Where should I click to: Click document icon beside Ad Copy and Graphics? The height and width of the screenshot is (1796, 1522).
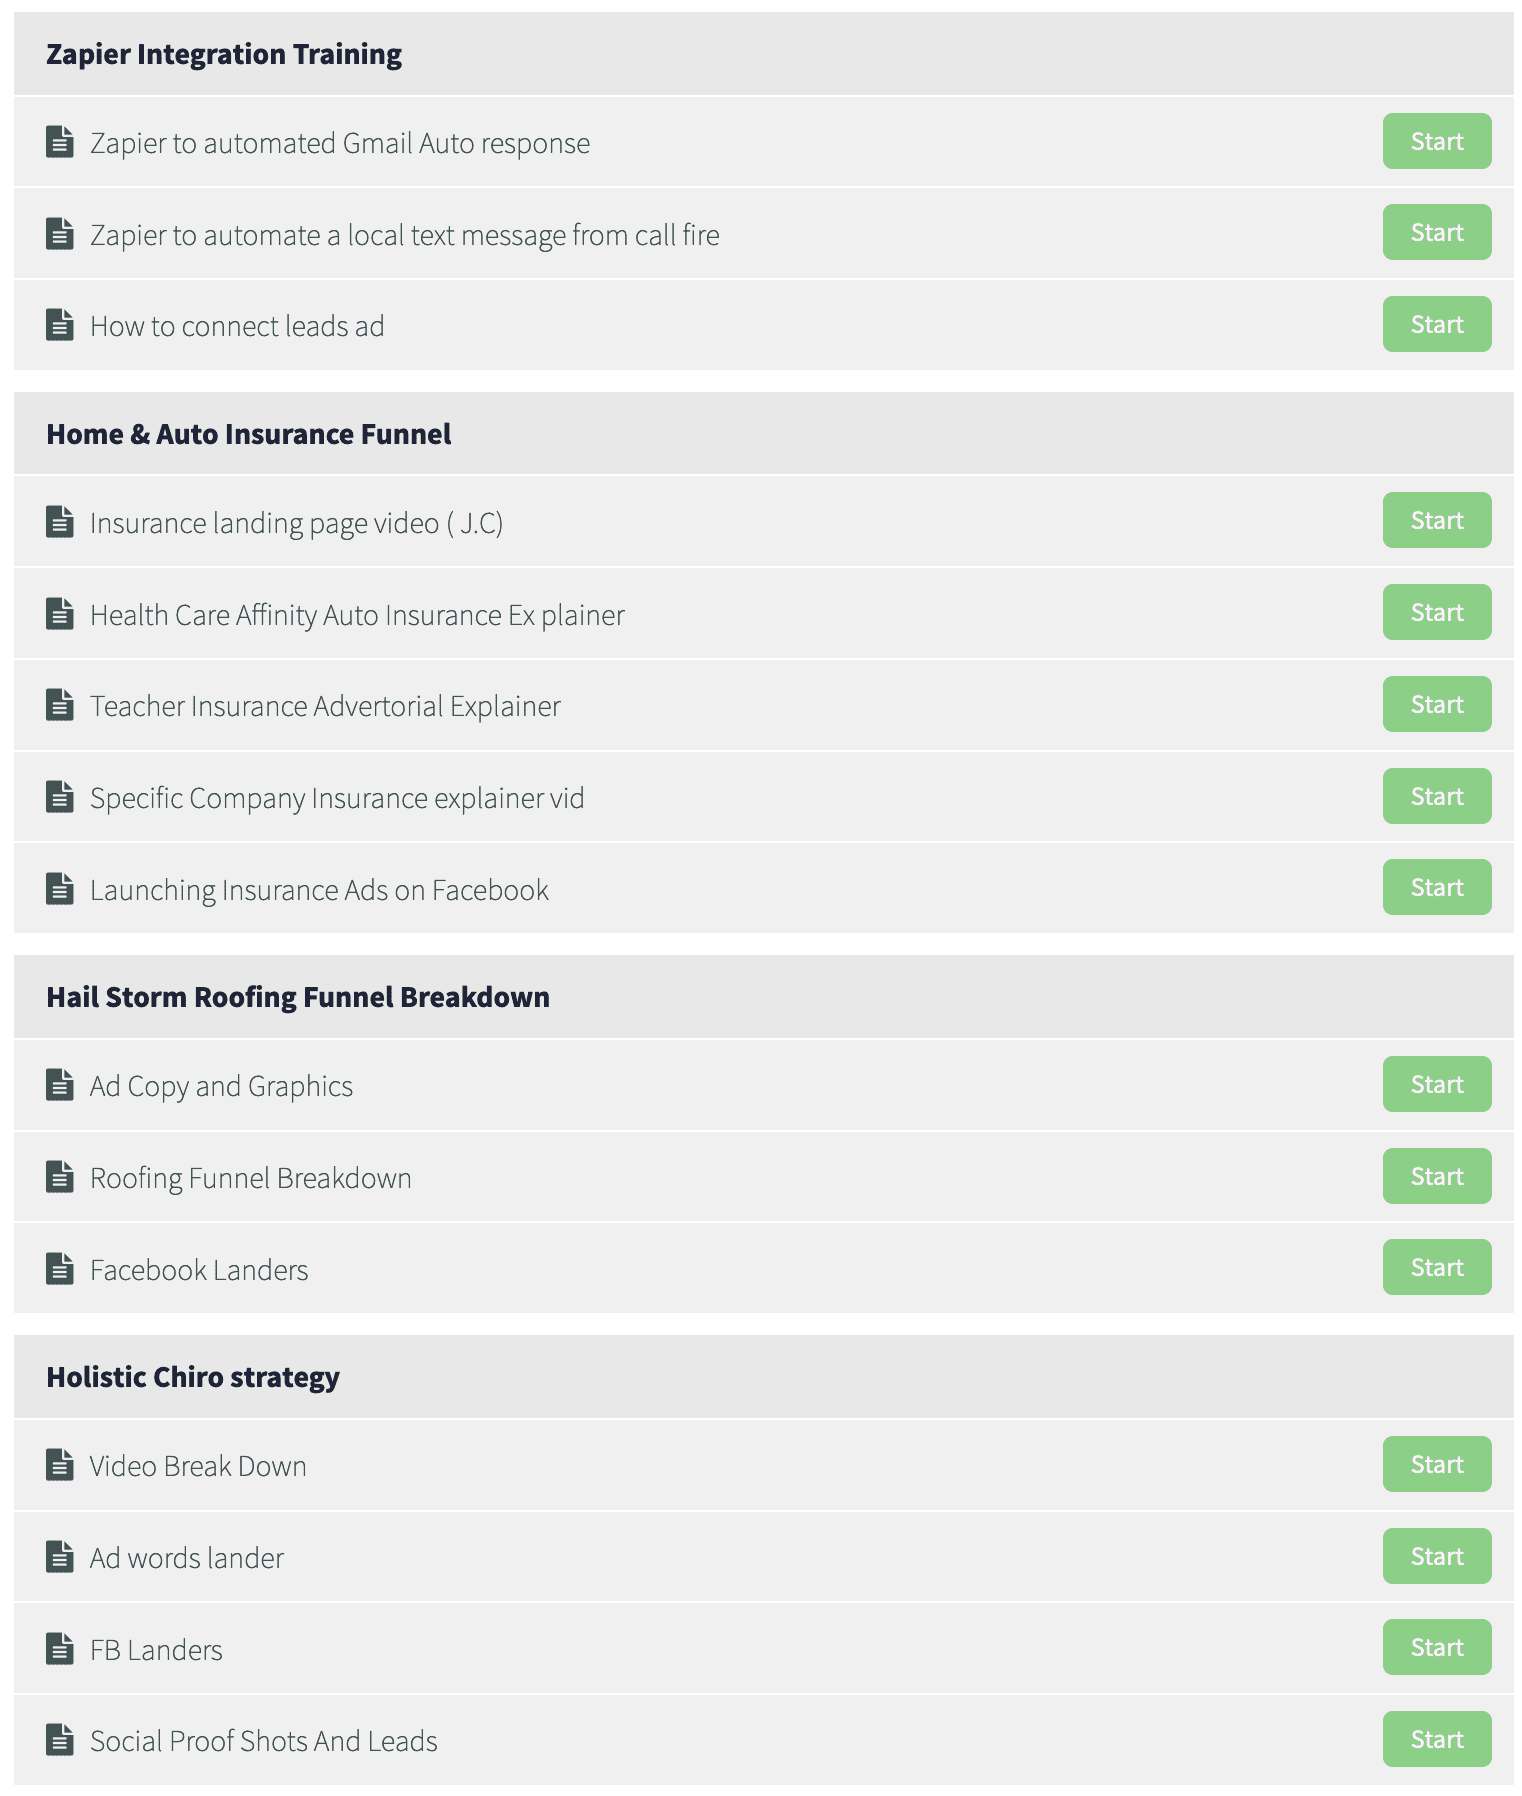tap(60, 1085)
